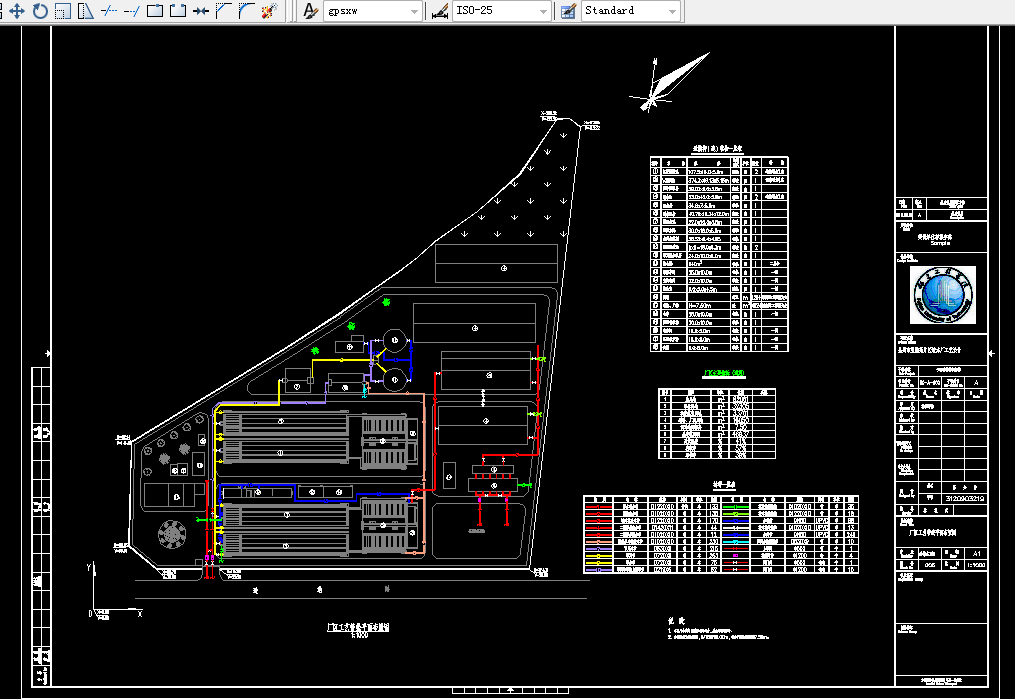The height and width of the screenshot is (699, 1015).
Task: Click the north arrow compass in the drawing
Action: [x=669, y=82]
